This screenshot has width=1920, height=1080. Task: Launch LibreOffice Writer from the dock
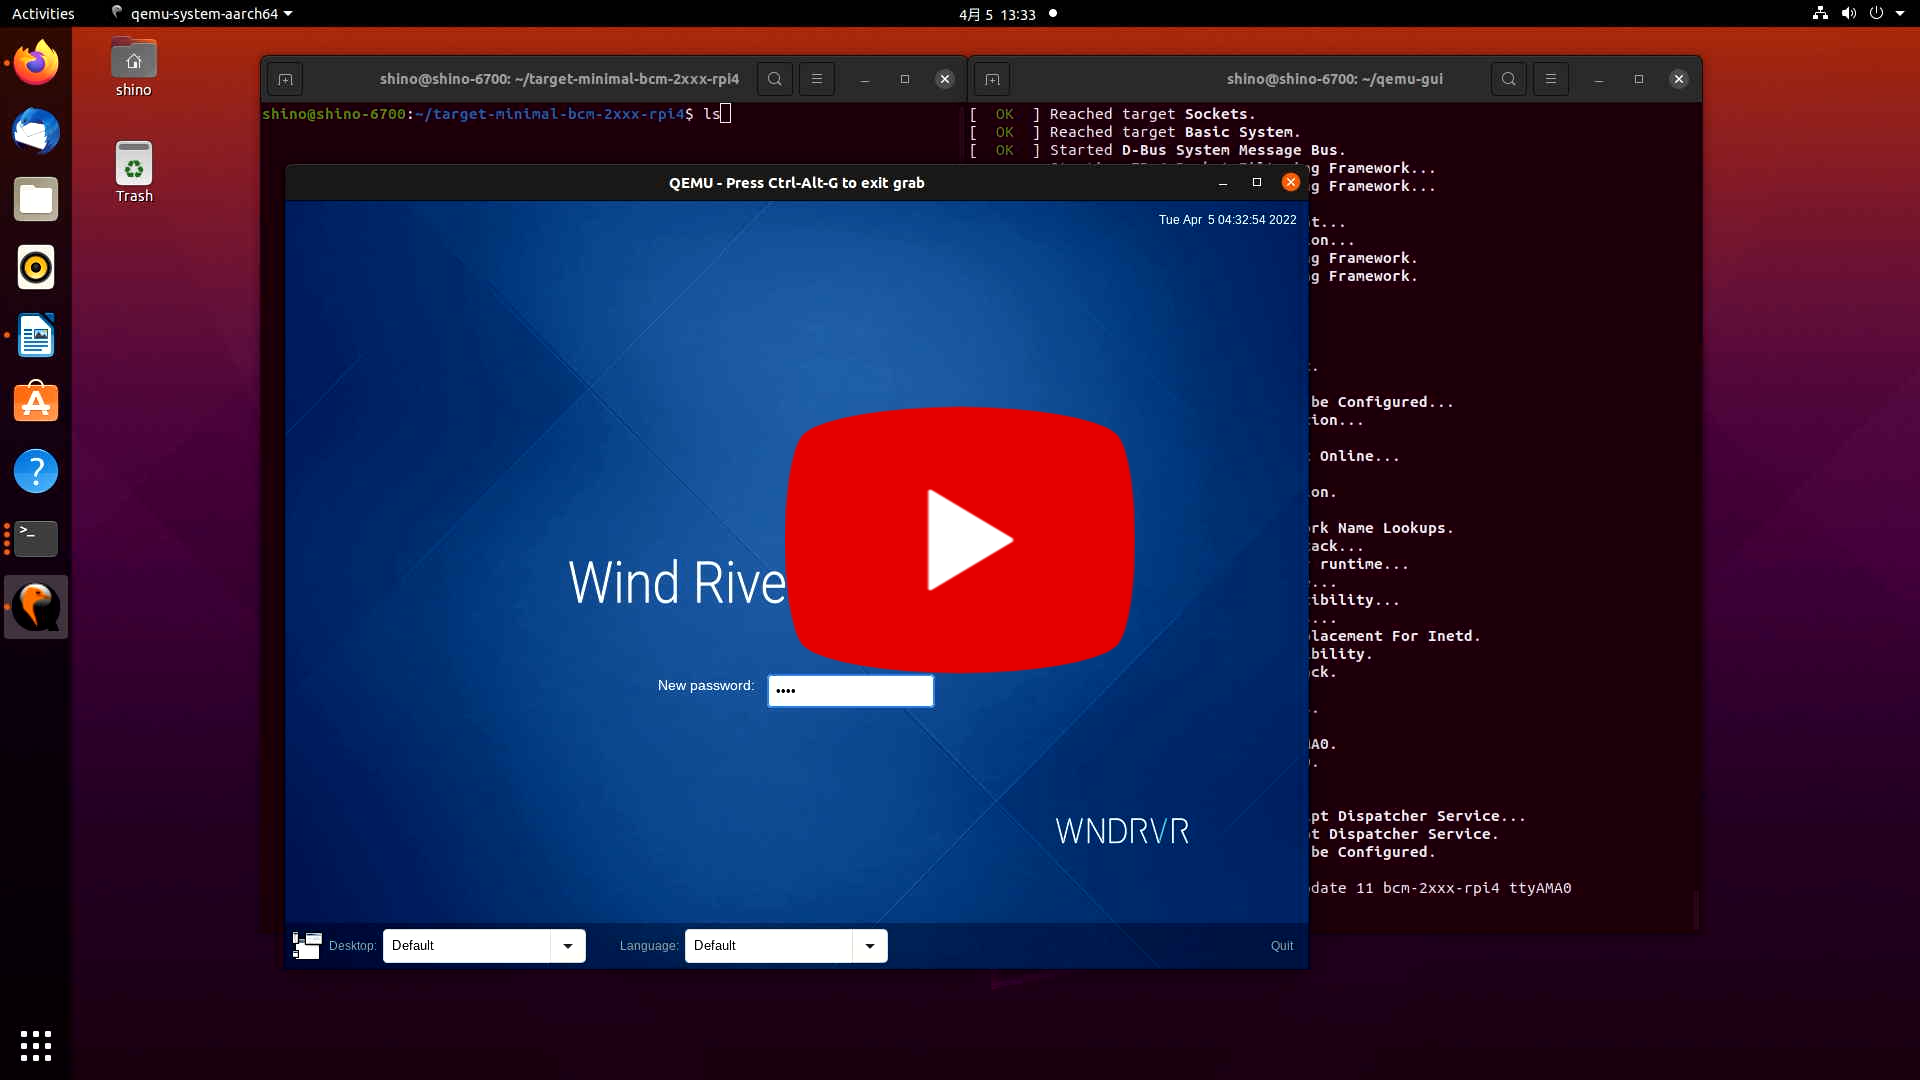pyautogui.click(x=36, y=335)
